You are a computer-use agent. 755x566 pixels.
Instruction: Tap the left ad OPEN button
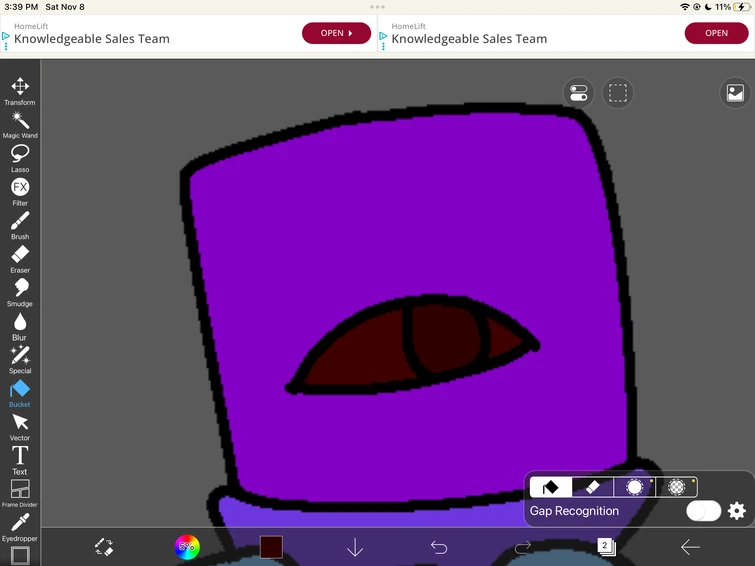pyautogui.click(x=337, y=33)
